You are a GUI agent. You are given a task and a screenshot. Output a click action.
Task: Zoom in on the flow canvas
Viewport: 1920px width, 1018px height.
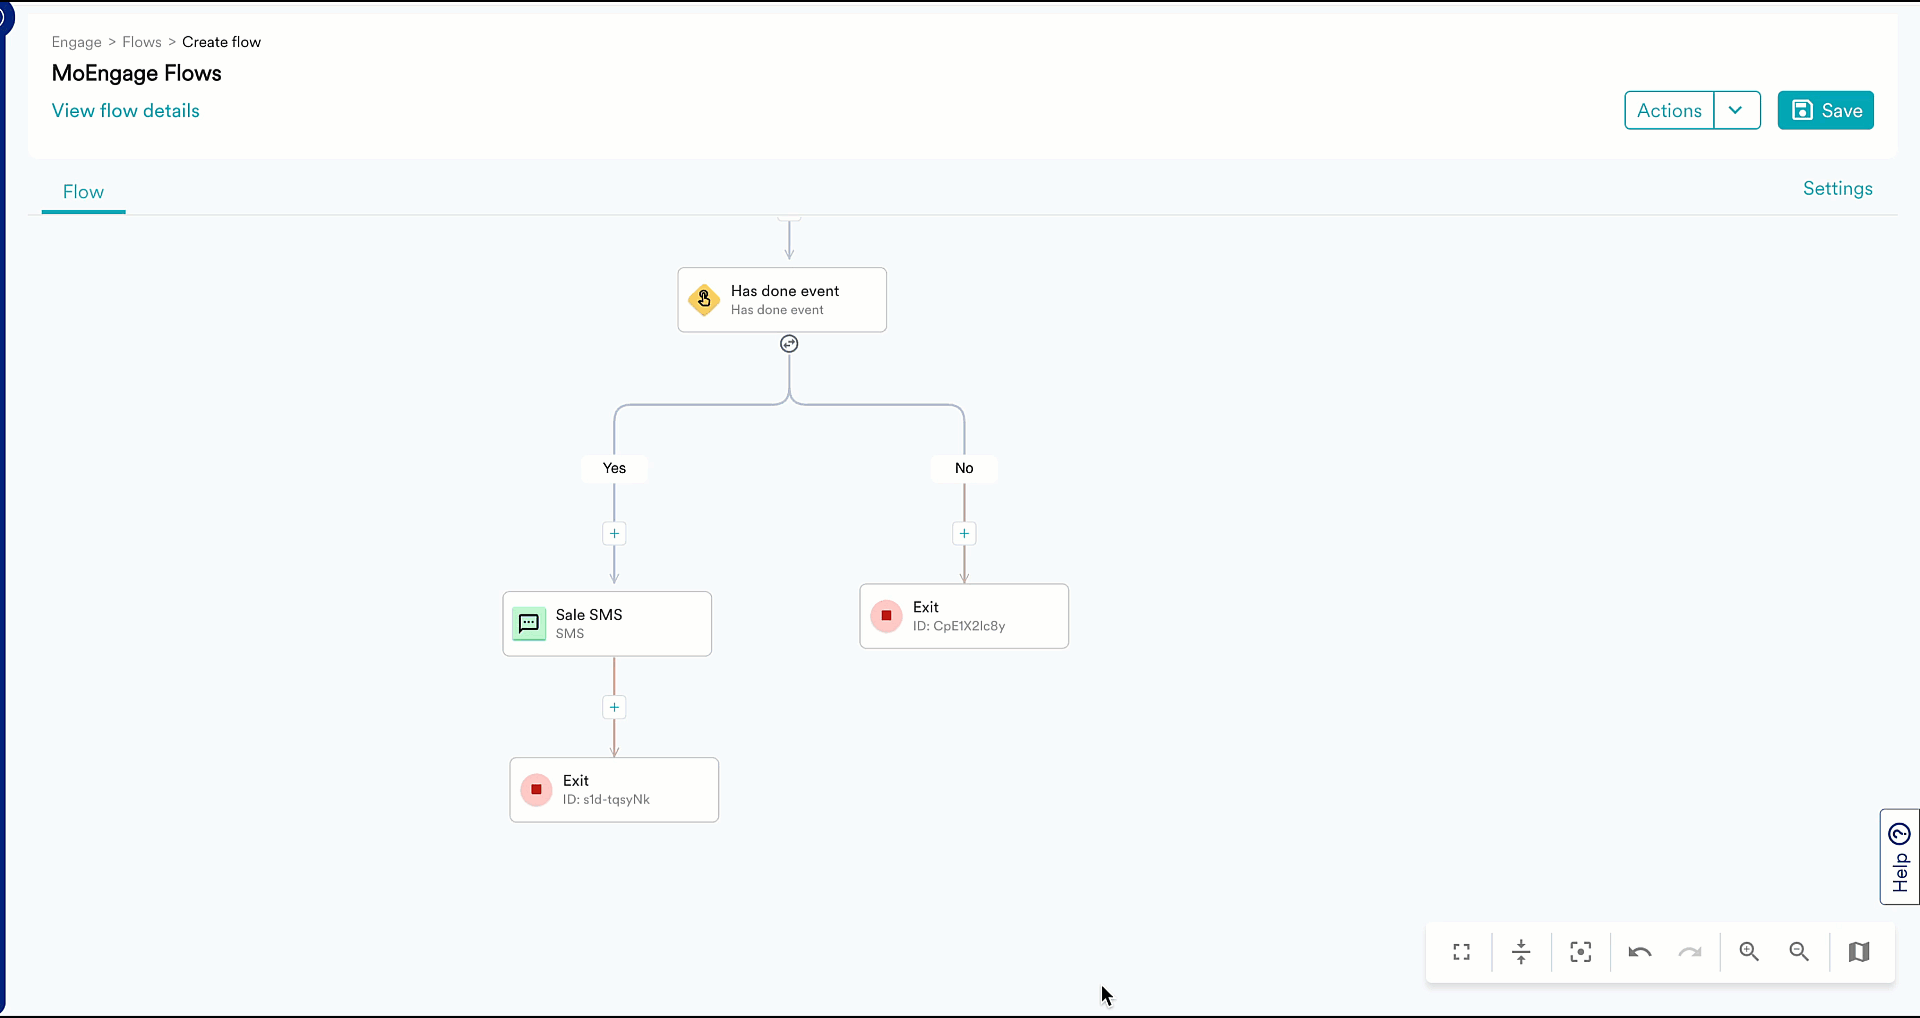pos(1749,952)
